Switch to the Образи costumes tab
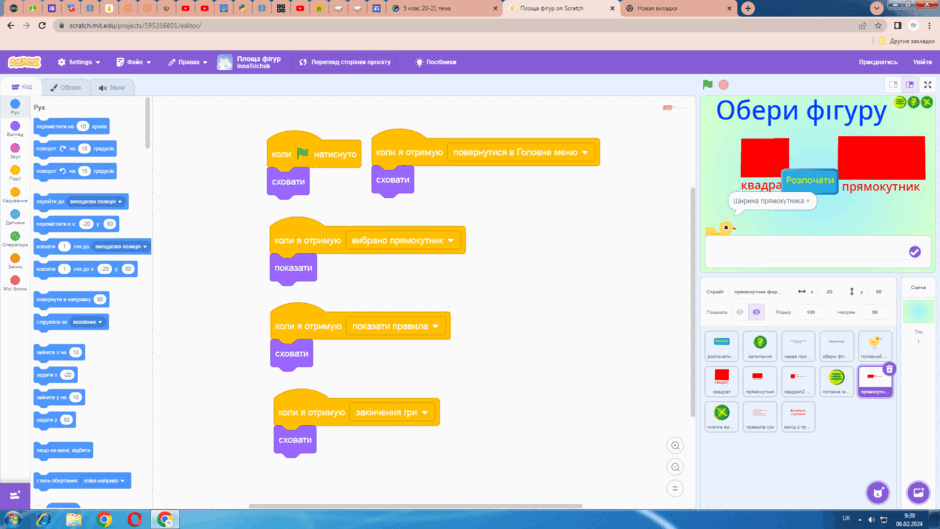Image resolution: width=940 pixels, height=529 pixels. coord(66,88)
